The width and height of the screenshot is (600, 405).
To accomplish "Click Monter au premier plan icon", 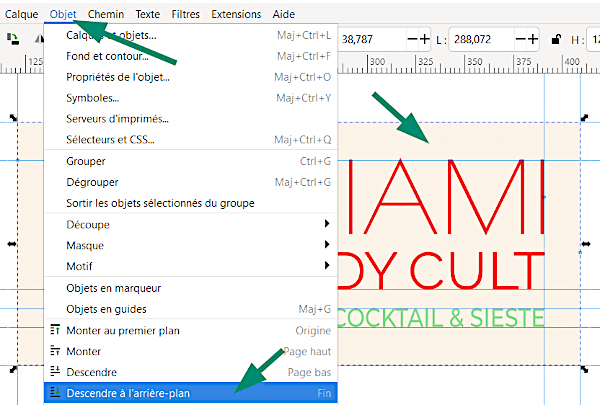I will 55,330.
